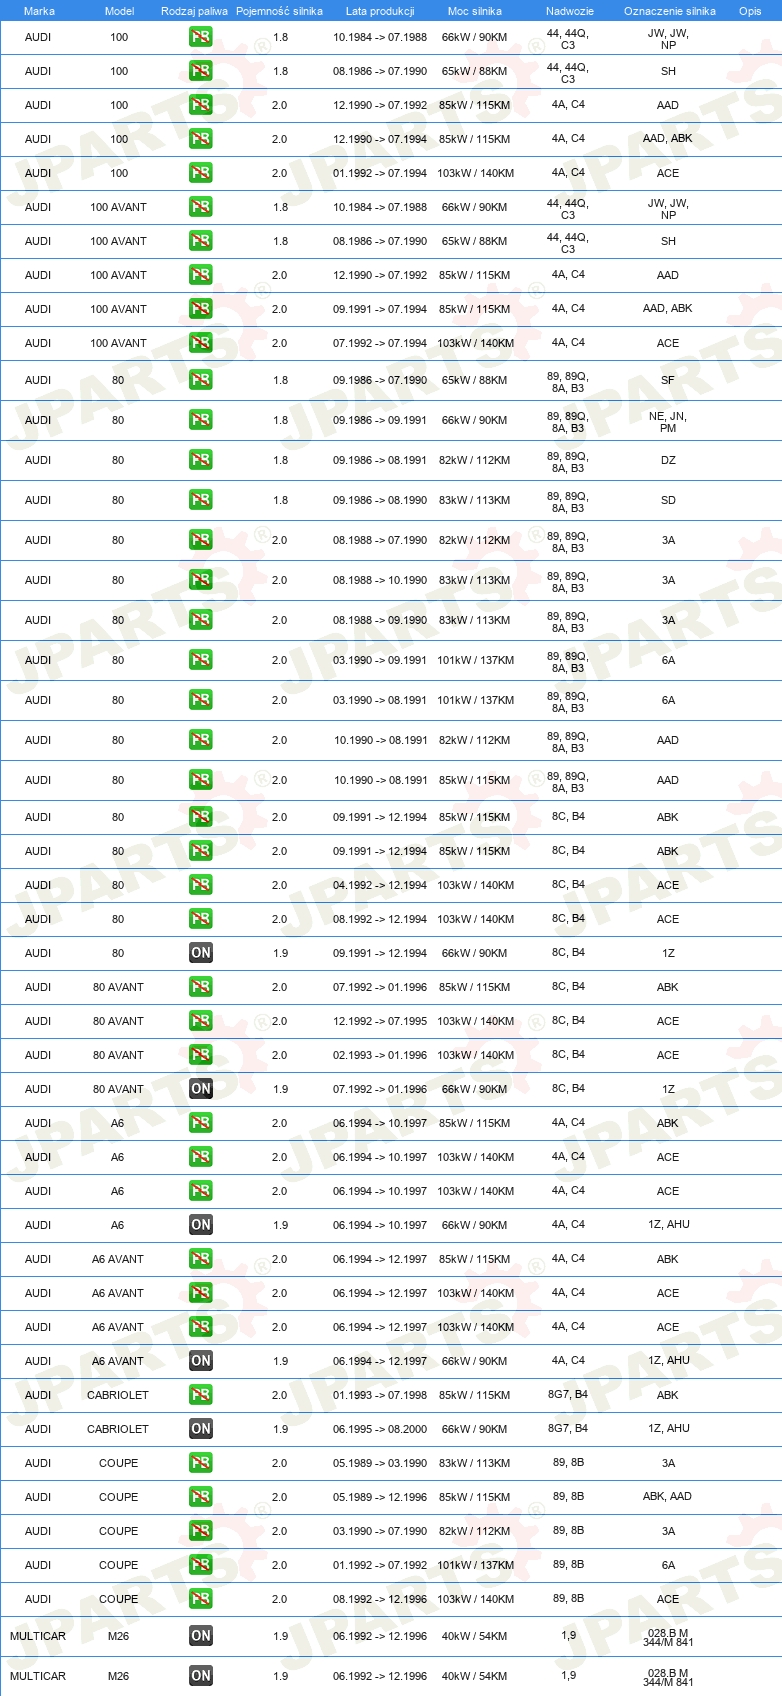Click the CABRIOLET model cell in the ABK row
This screenshot has width=782, height=1696.
[x=118, y=1395]
